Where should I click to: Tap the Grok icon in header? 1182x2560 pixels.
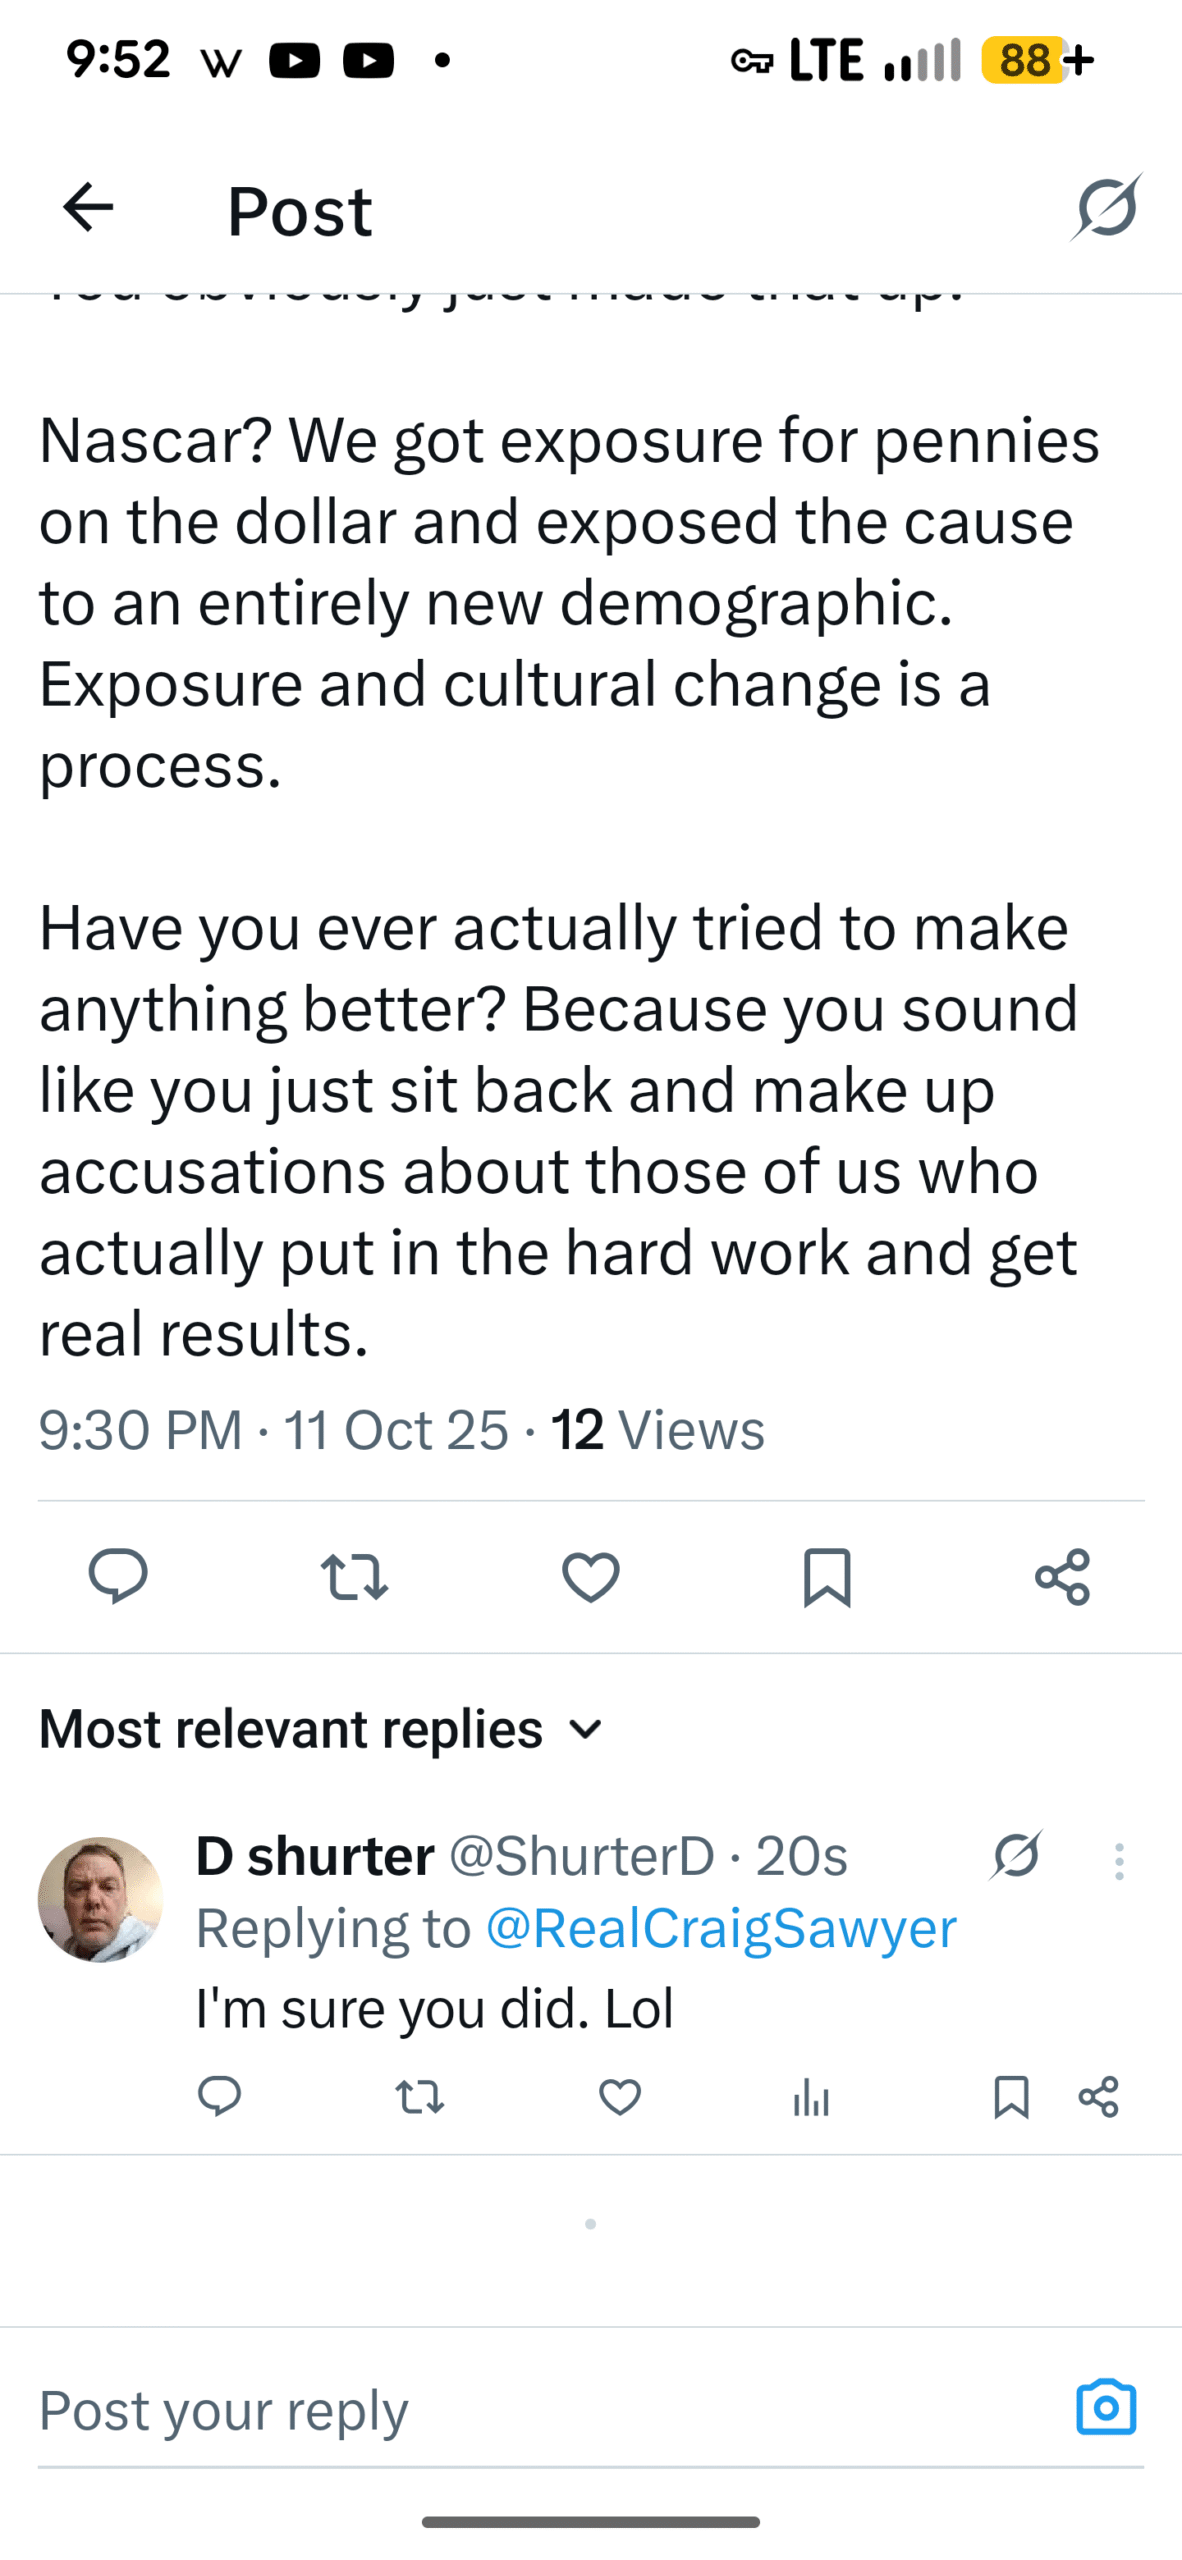[1107, 208]
